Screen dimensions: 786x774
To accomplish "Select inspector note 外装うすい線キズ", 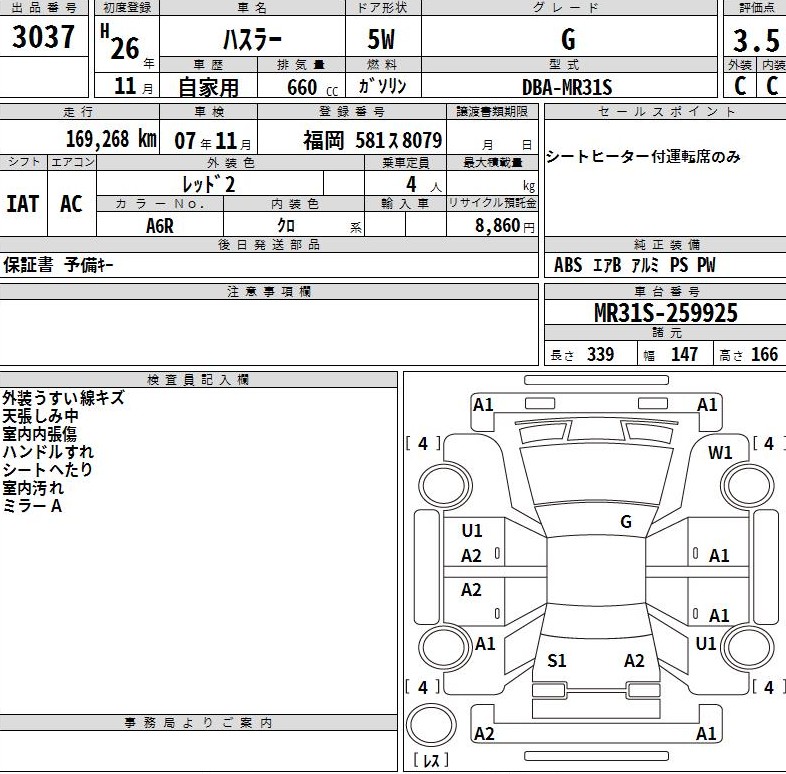I will tap(63, 398).
